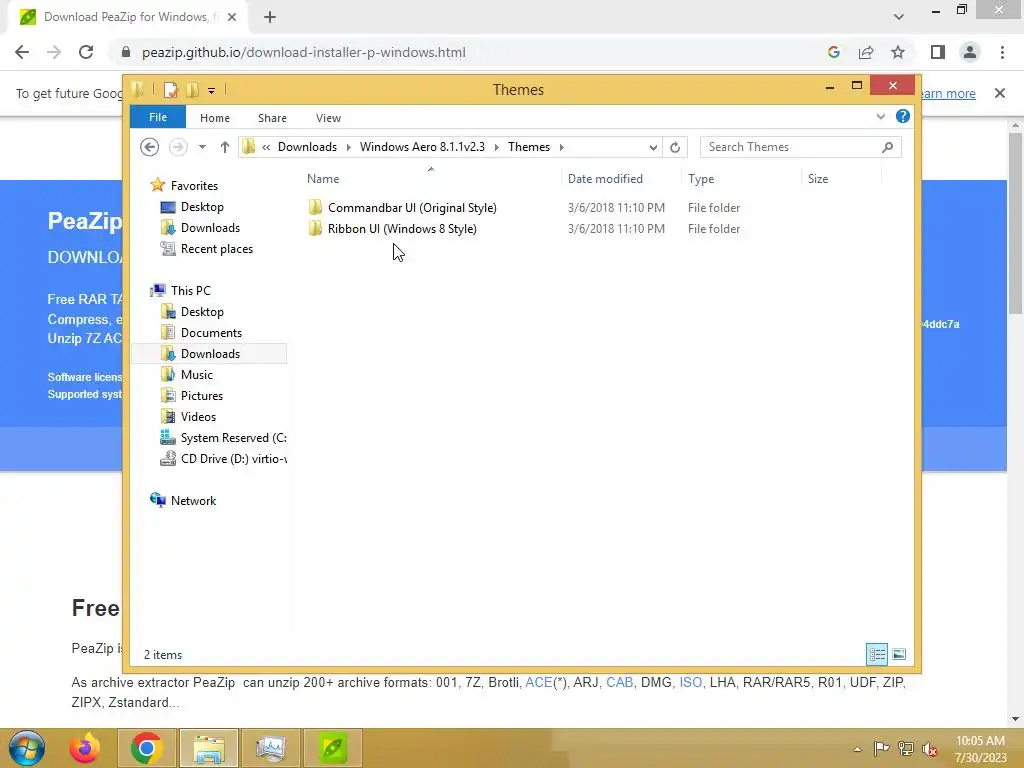Click the Google icon in Chrome's address bar

pos(833,52)
